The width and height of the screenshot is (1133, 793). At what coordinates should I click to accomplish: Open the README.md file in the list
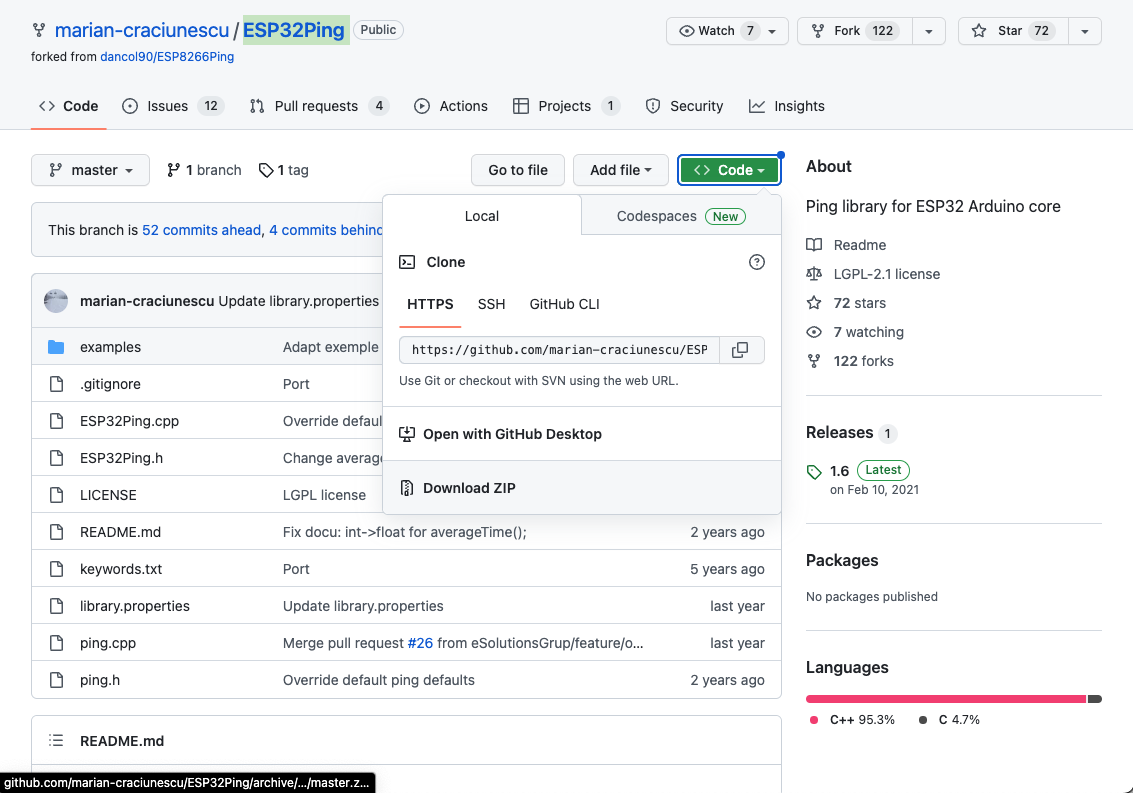tap(121, 532)
